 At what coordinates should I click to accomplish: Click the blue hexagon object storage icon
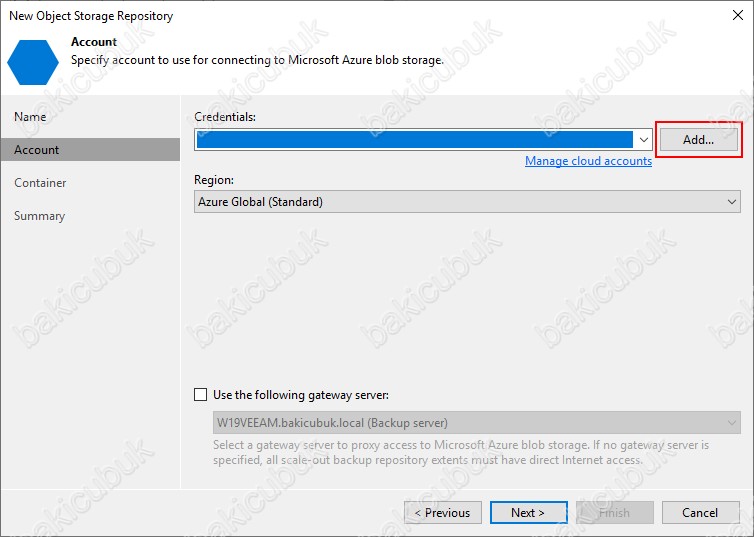(33, 61)
